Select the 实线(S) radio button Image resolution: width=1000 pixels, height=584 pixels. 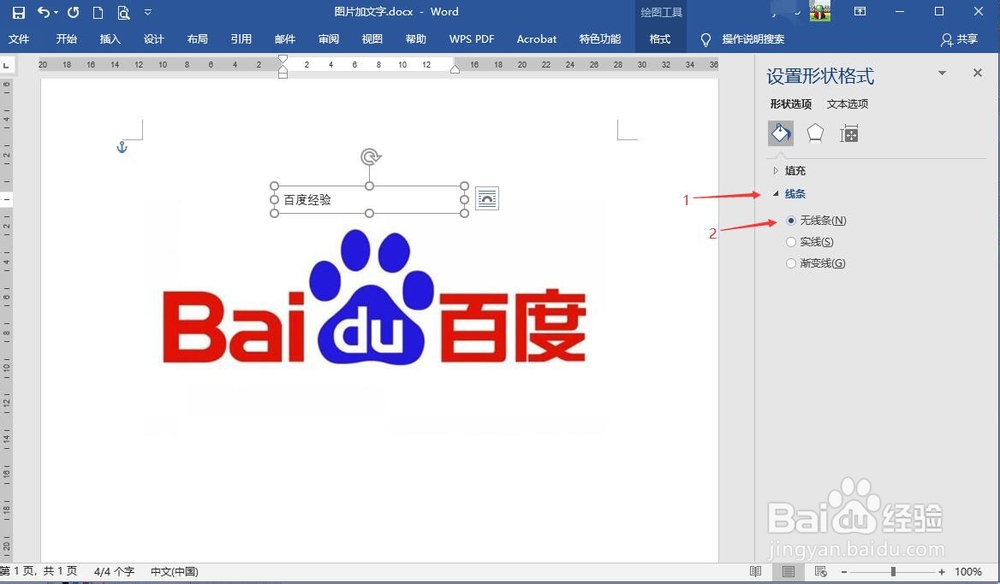pyautogui.click(x=791, y=242)
